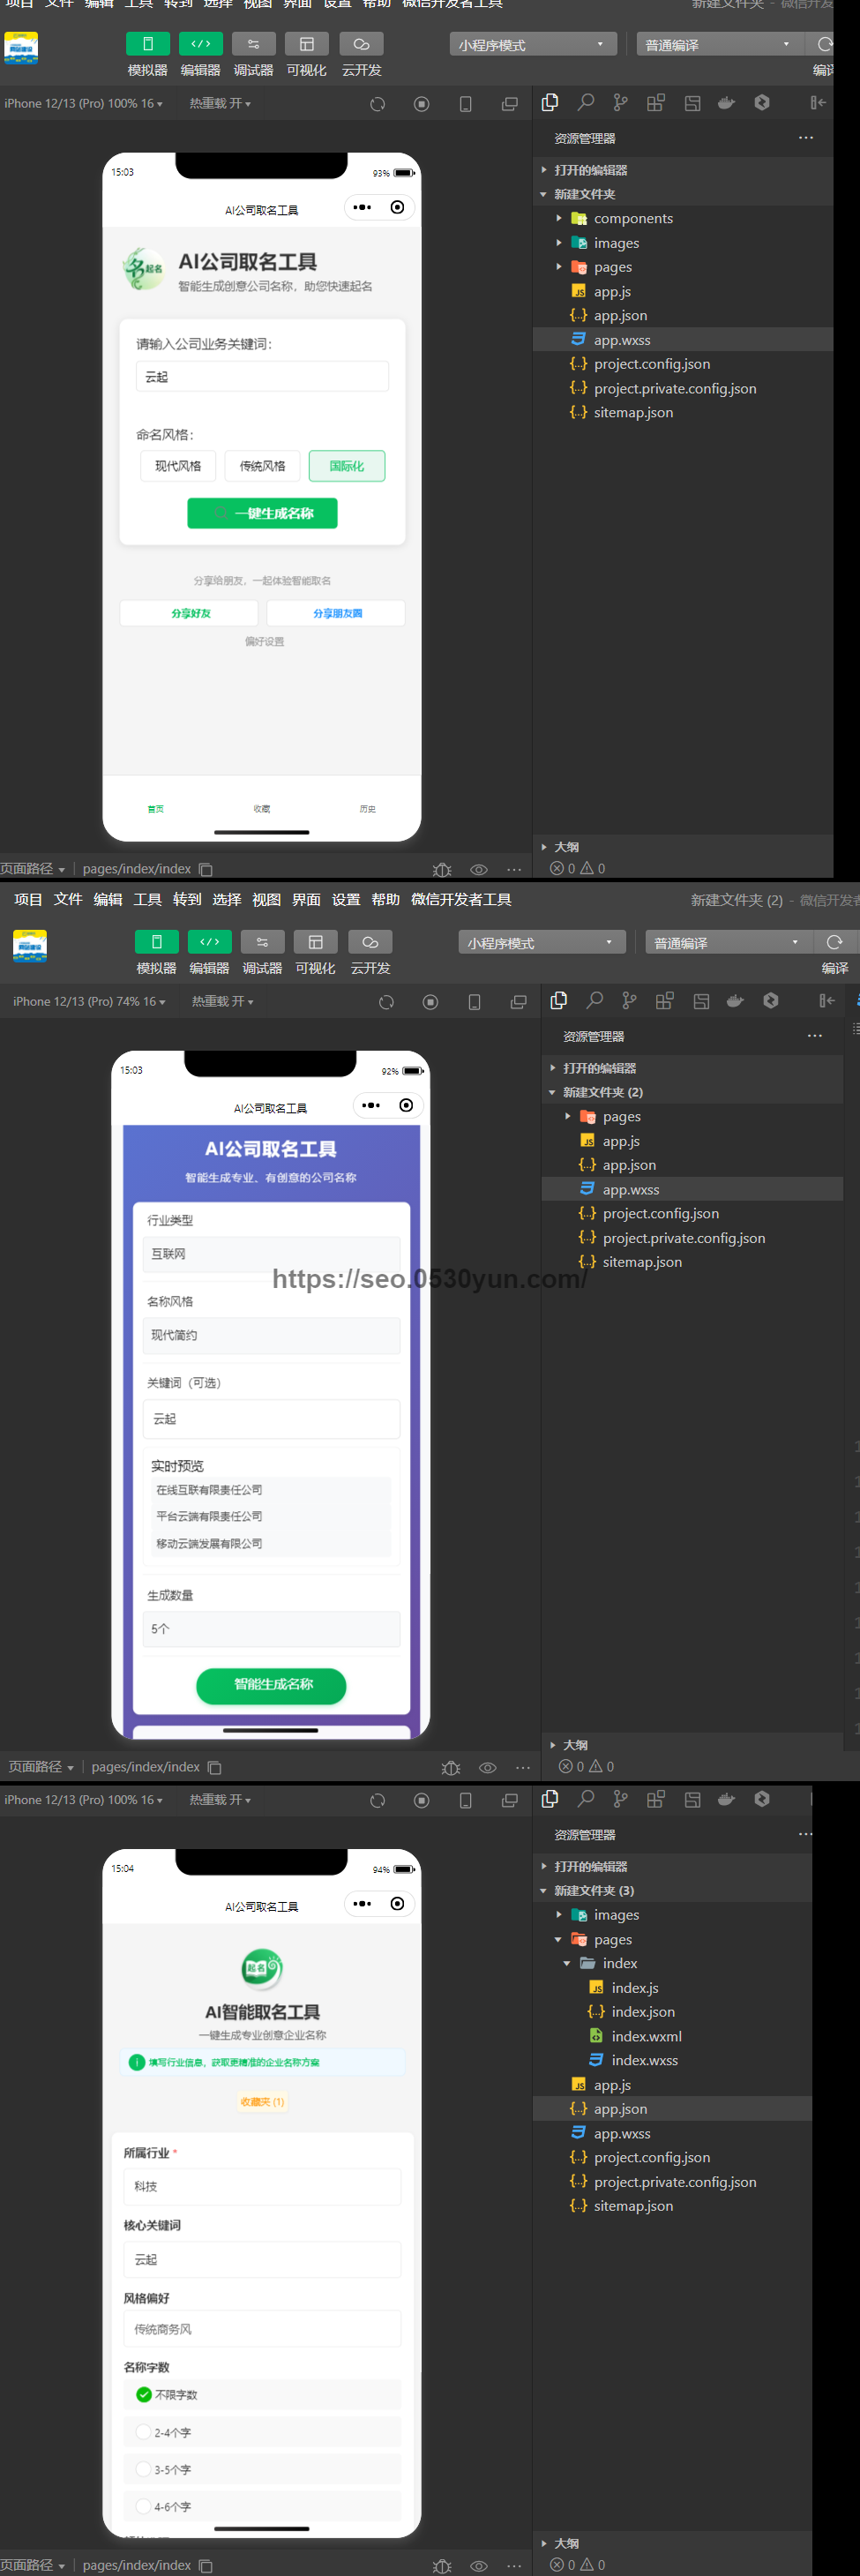This screenshot has height=2576, width=860.
Task: Click the refresh icon beside the 74% device selector
Action: pyautogui.click(x=386, y=1002)
